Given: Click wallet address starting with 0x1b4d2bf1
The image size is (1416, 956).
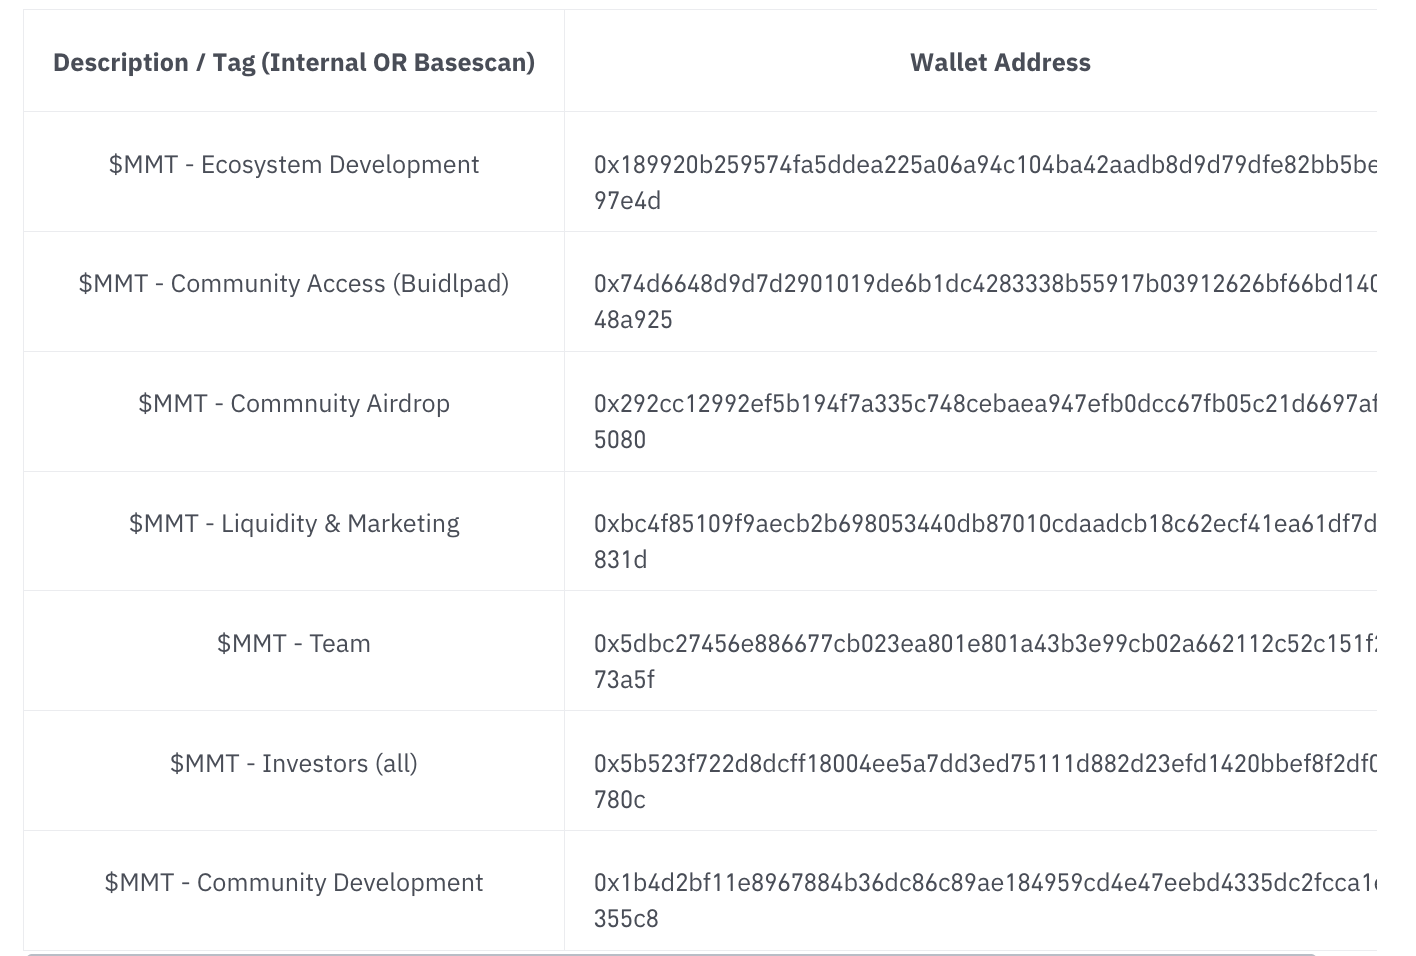Looking at the screenshot, I should (x=984, y=883).
